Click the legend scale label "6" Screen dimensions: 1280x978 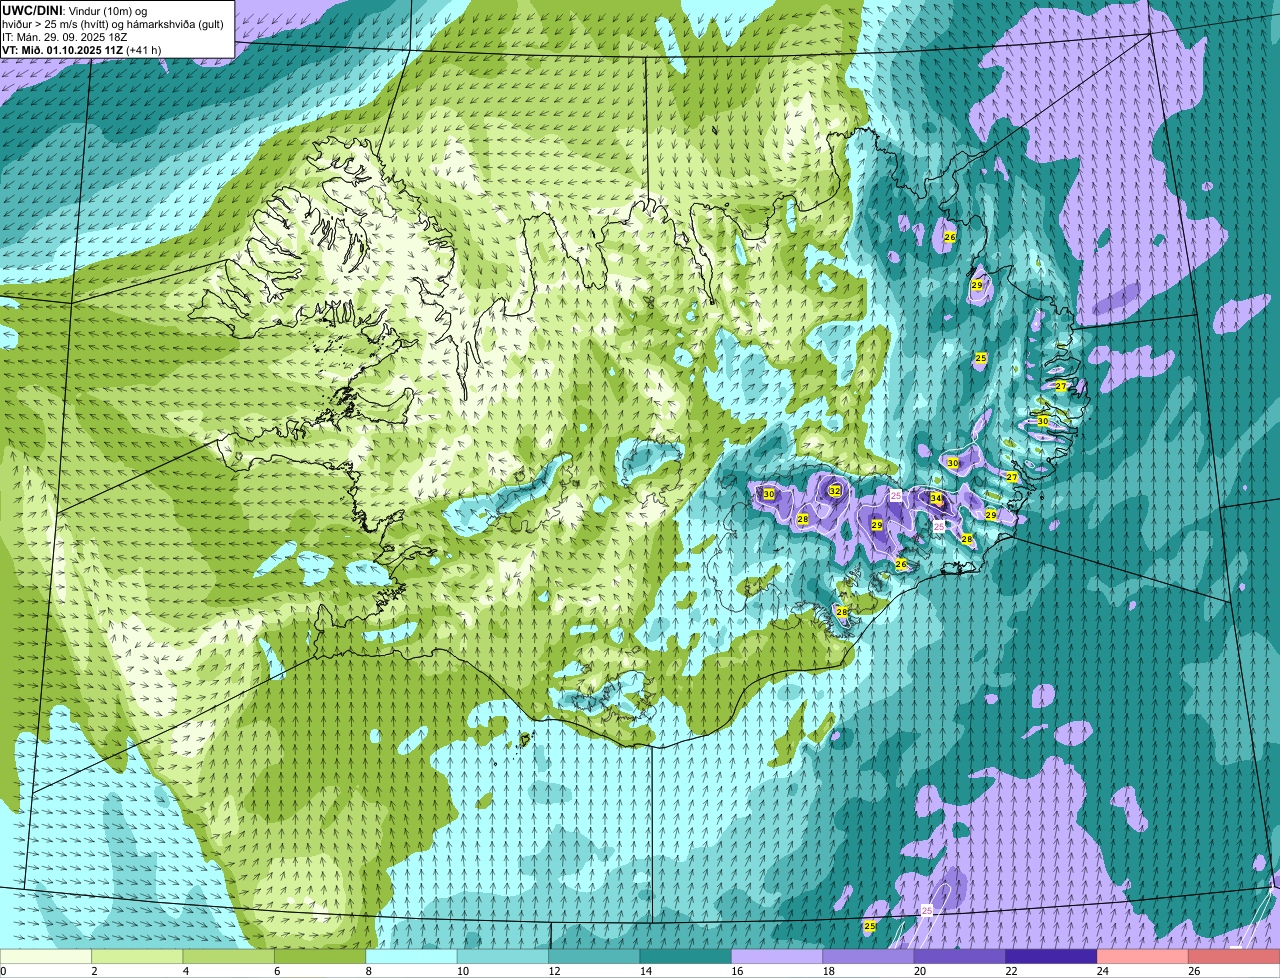coord(276,971)
